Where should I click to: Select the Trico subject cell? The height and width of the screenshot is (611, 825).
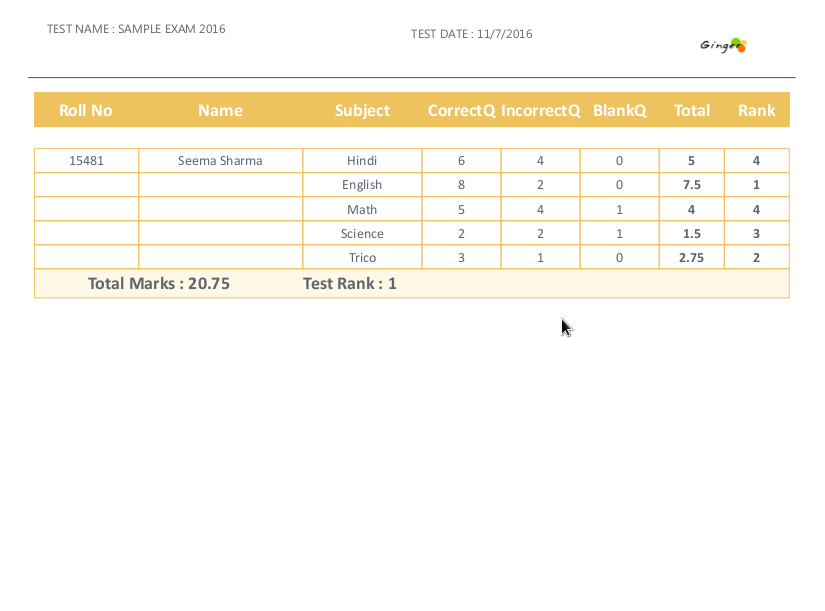(362, 257)
